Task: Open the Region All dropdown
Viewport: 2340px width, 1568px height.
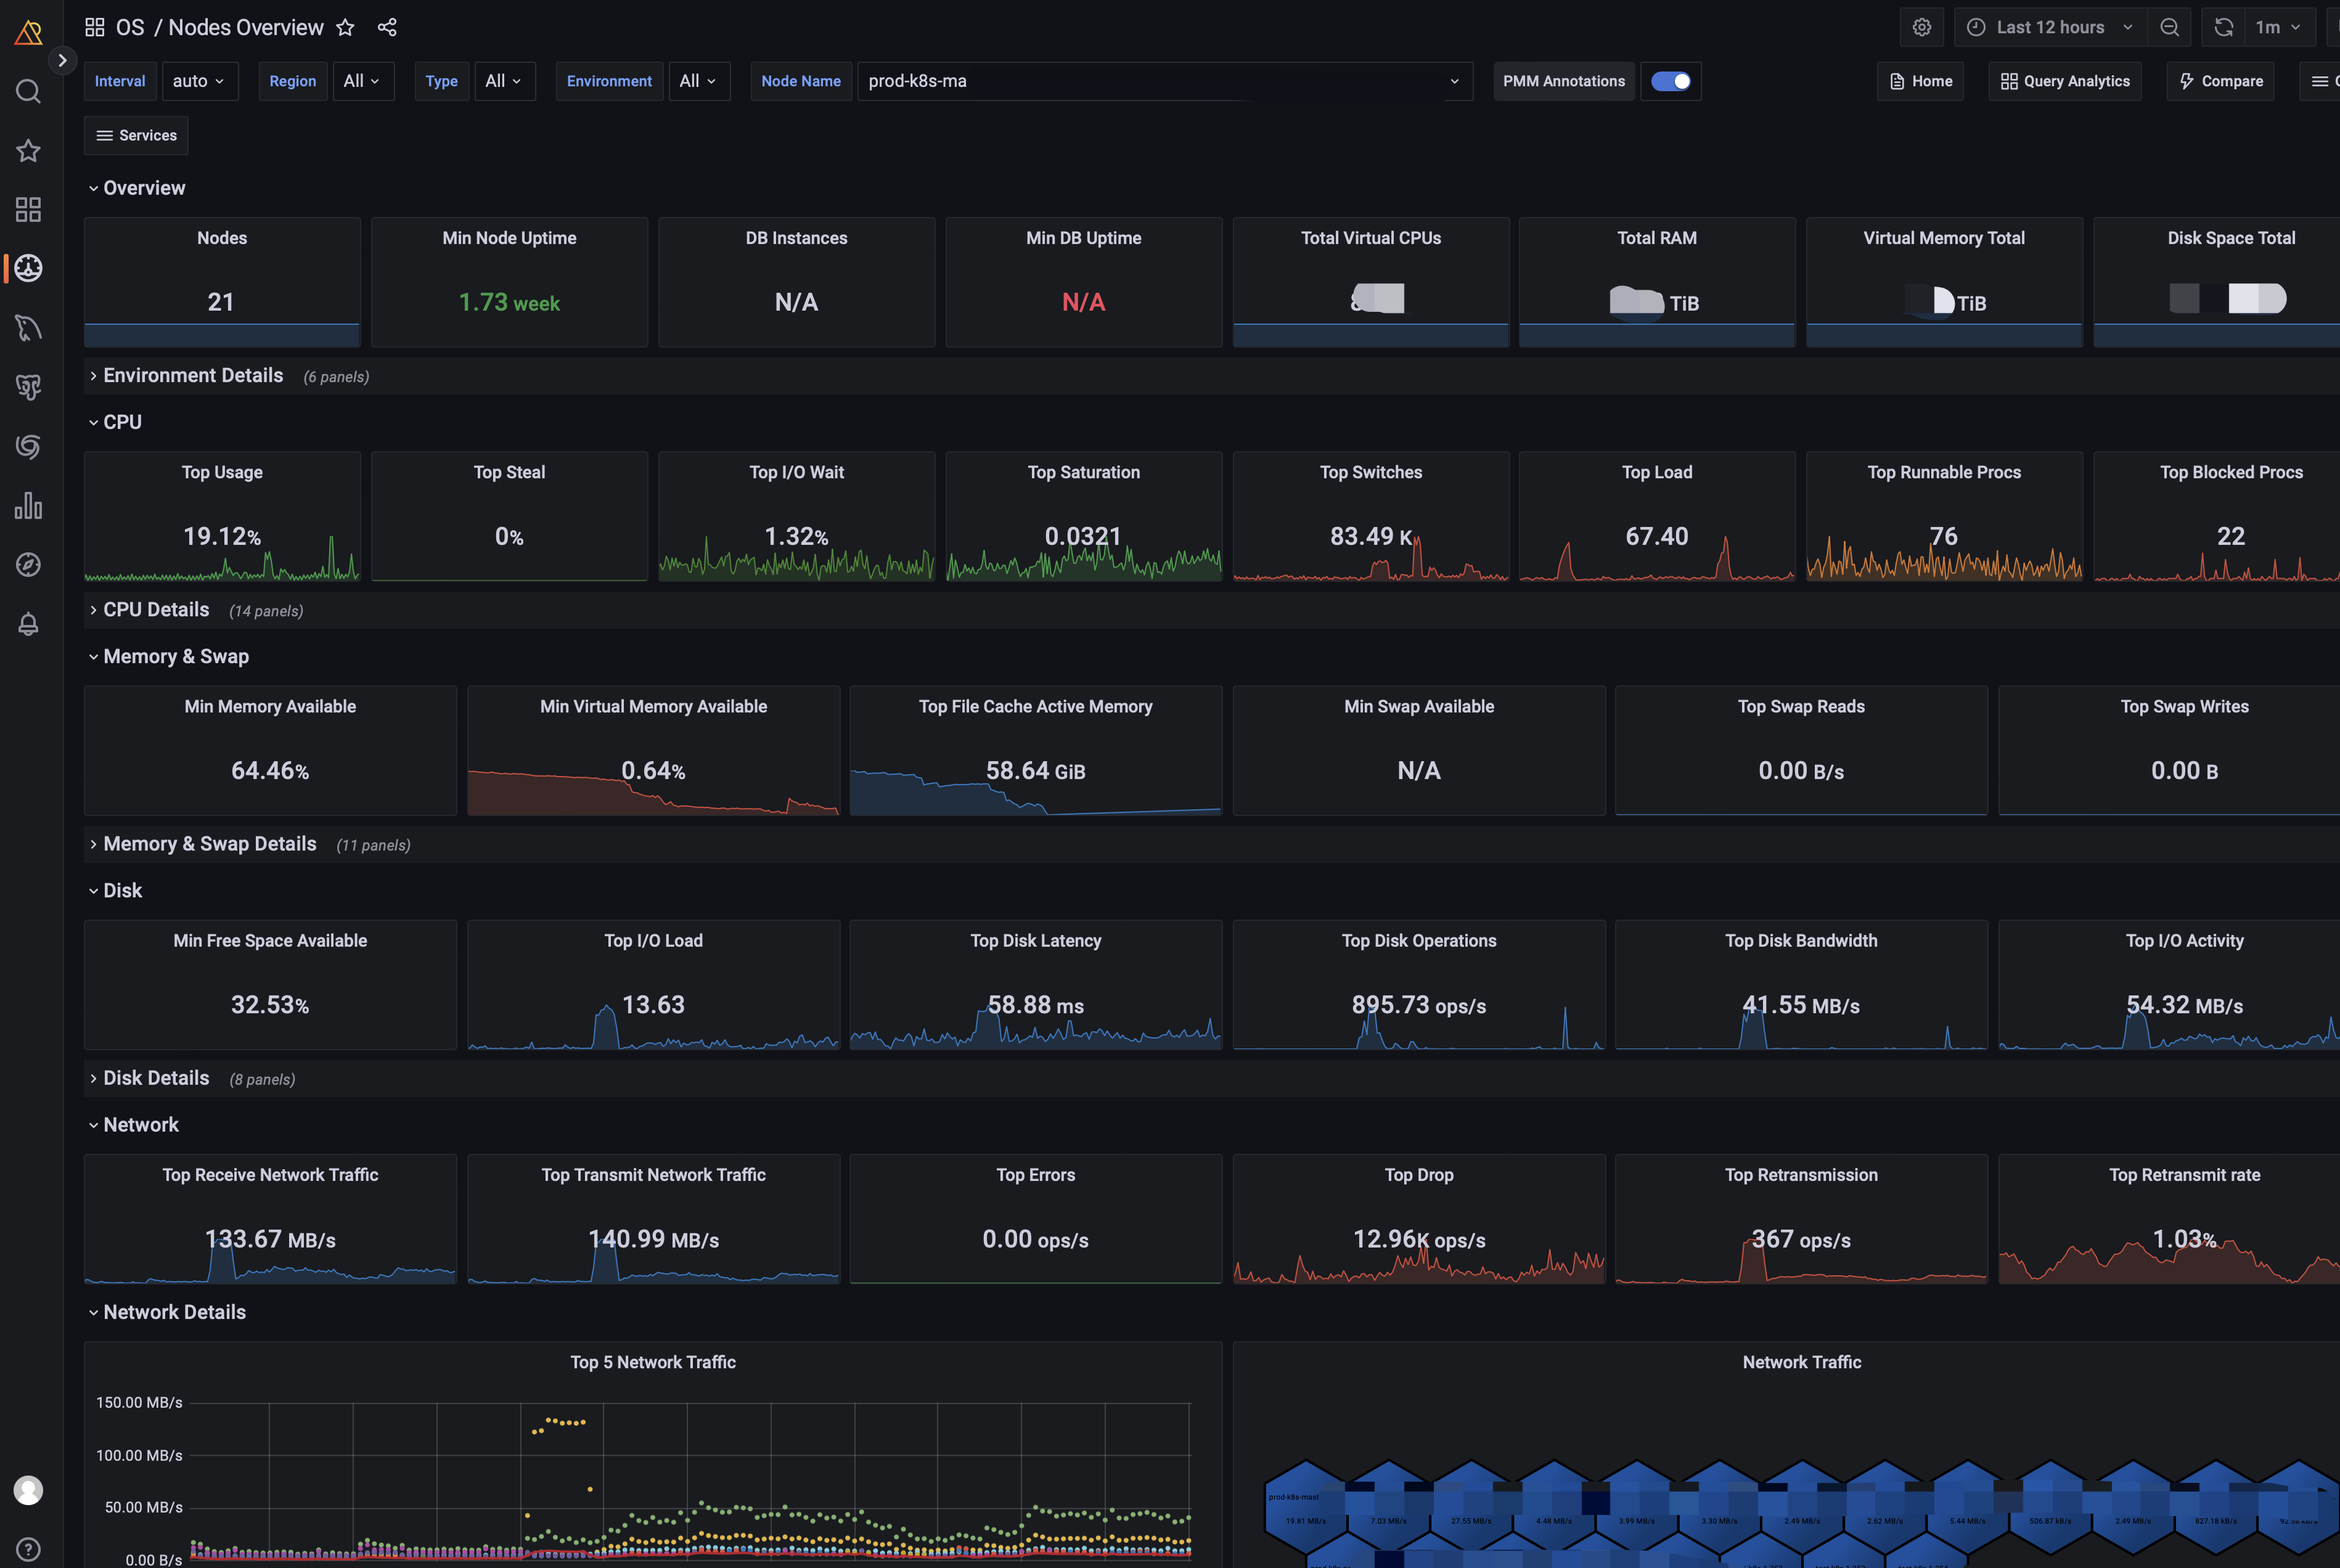Action: point(362,81)
